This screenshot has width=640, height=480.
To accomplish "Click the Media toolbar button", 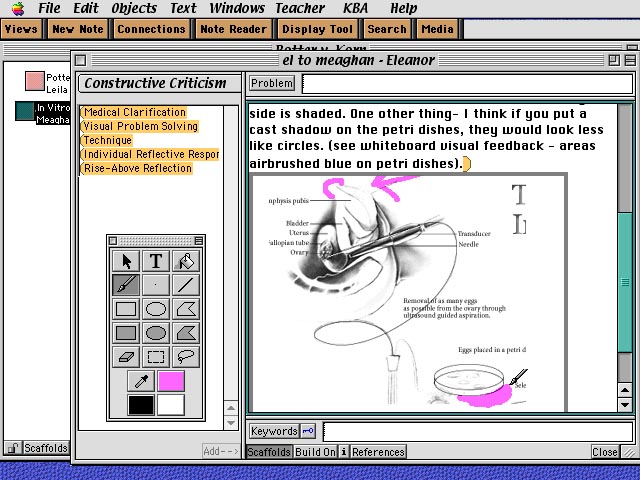I will click(437, 29).
